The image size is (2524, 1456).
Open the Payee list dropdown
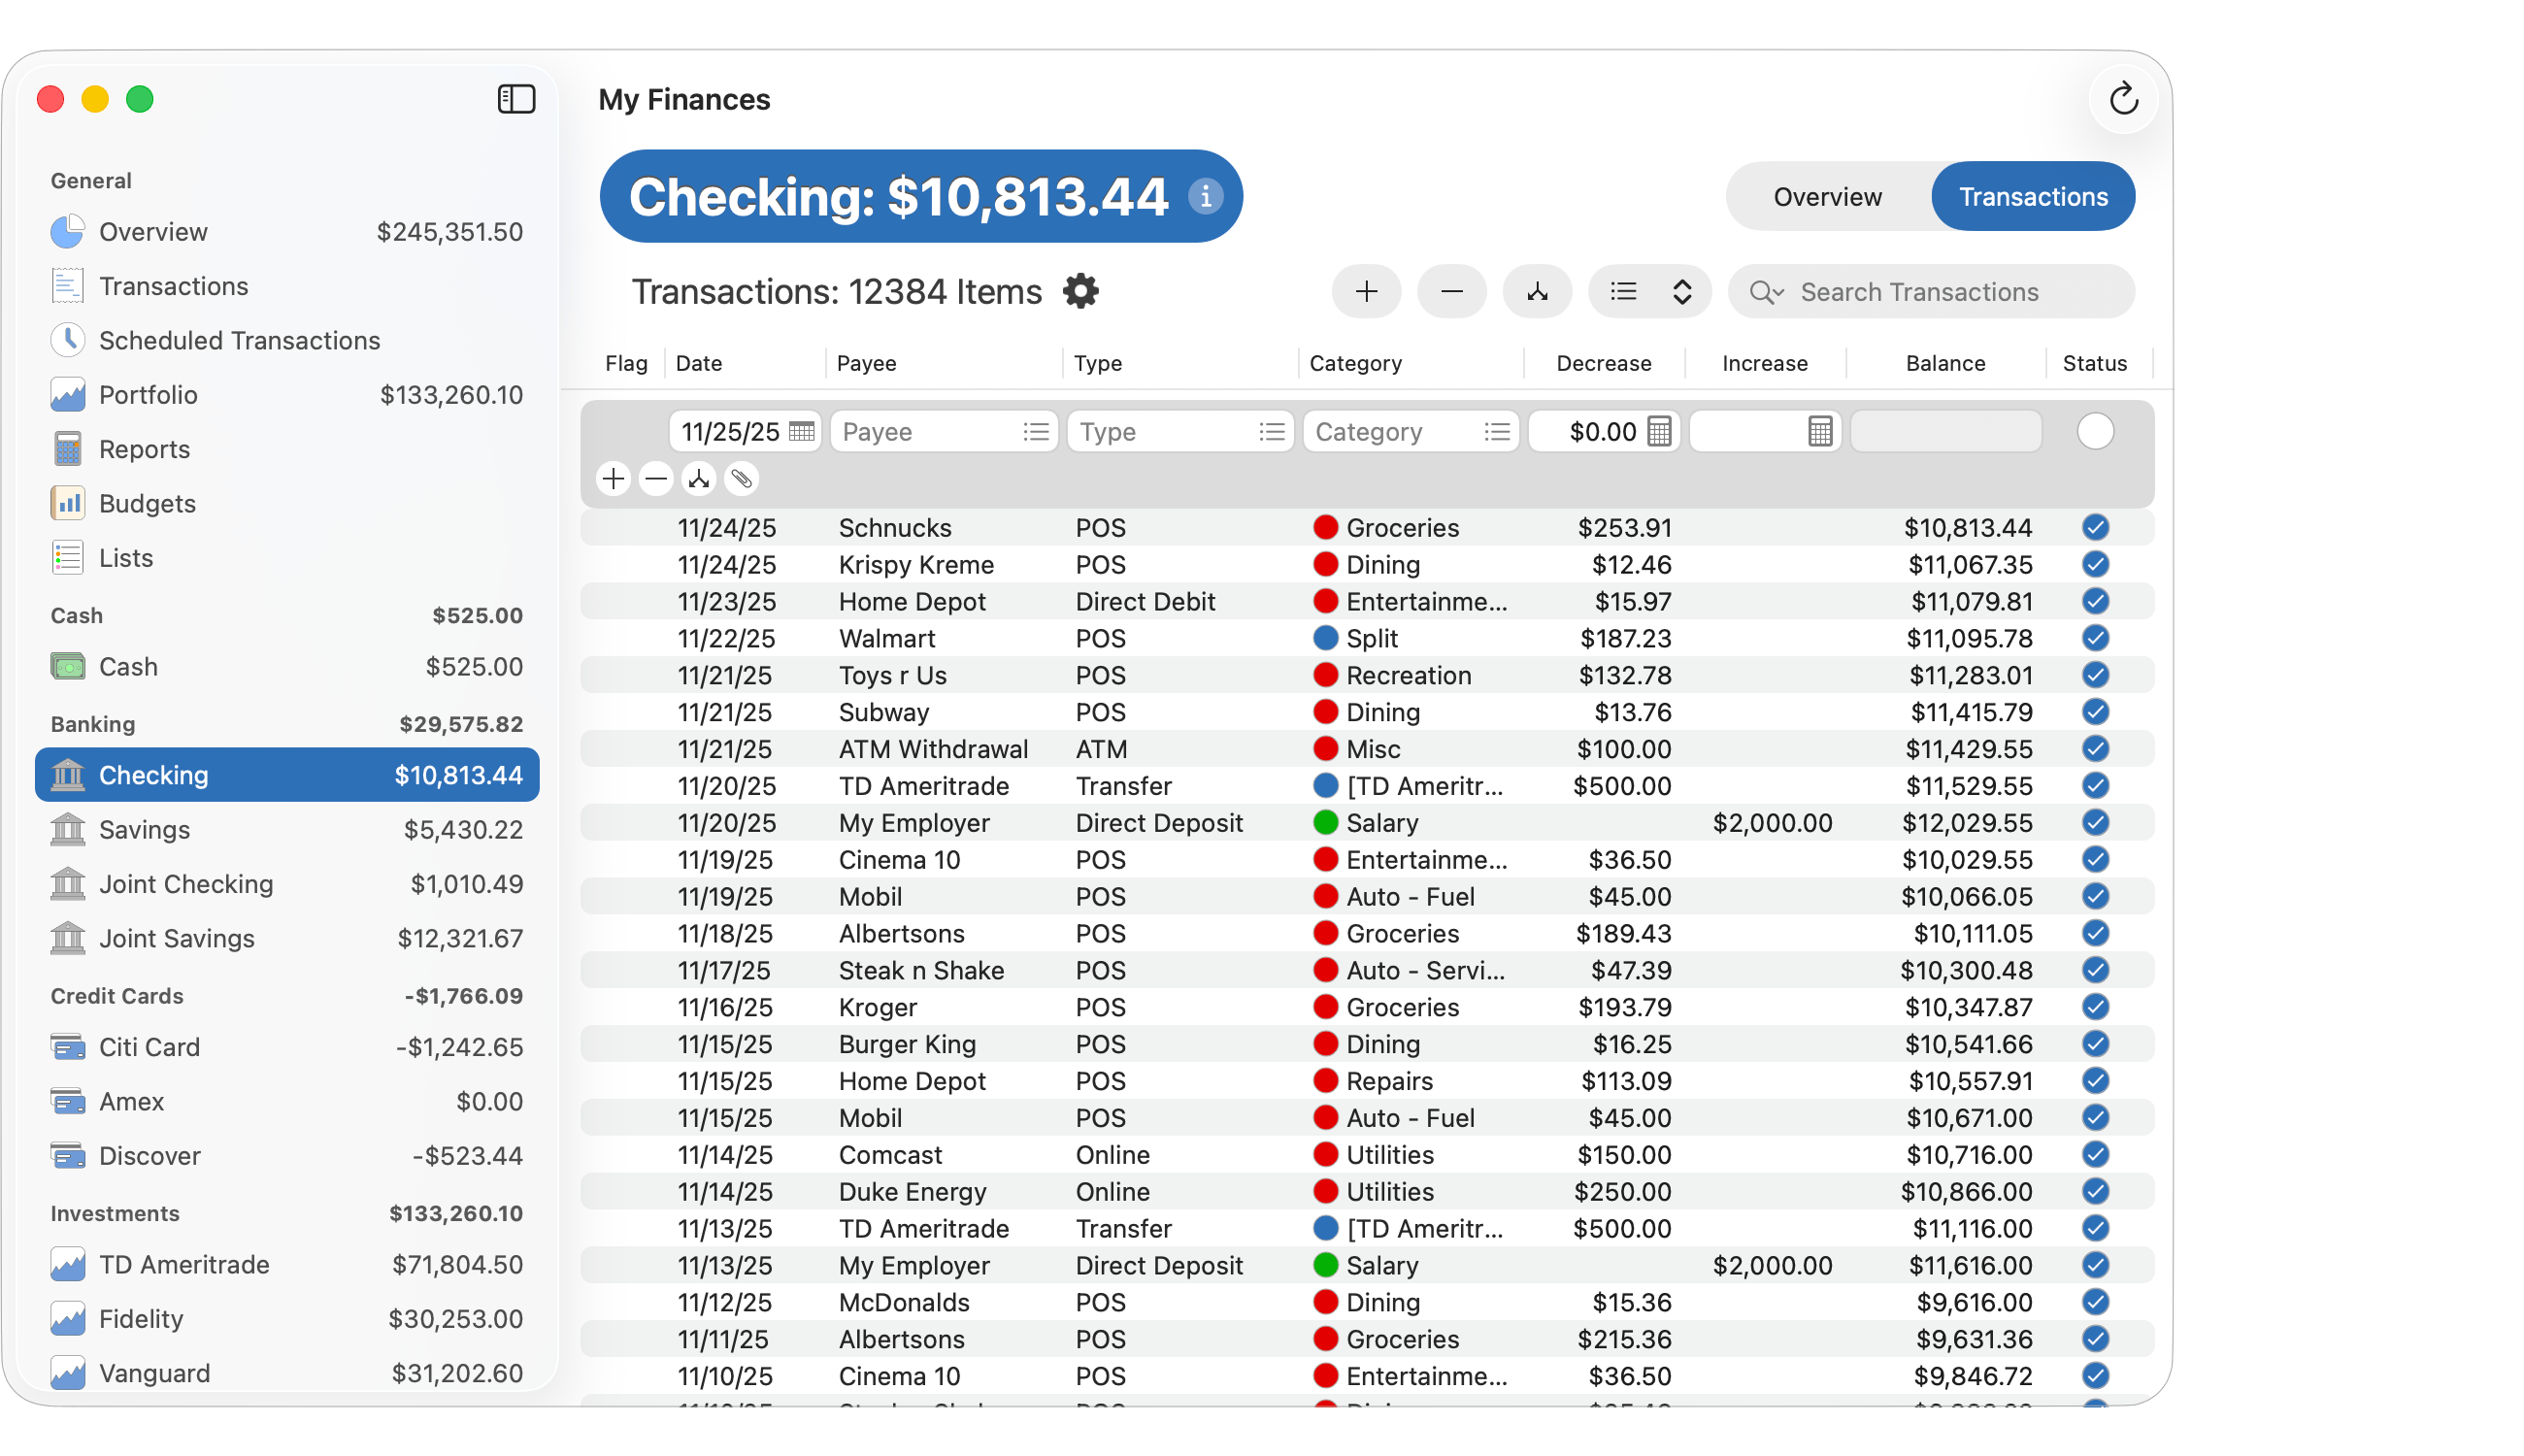point(1036,432)
